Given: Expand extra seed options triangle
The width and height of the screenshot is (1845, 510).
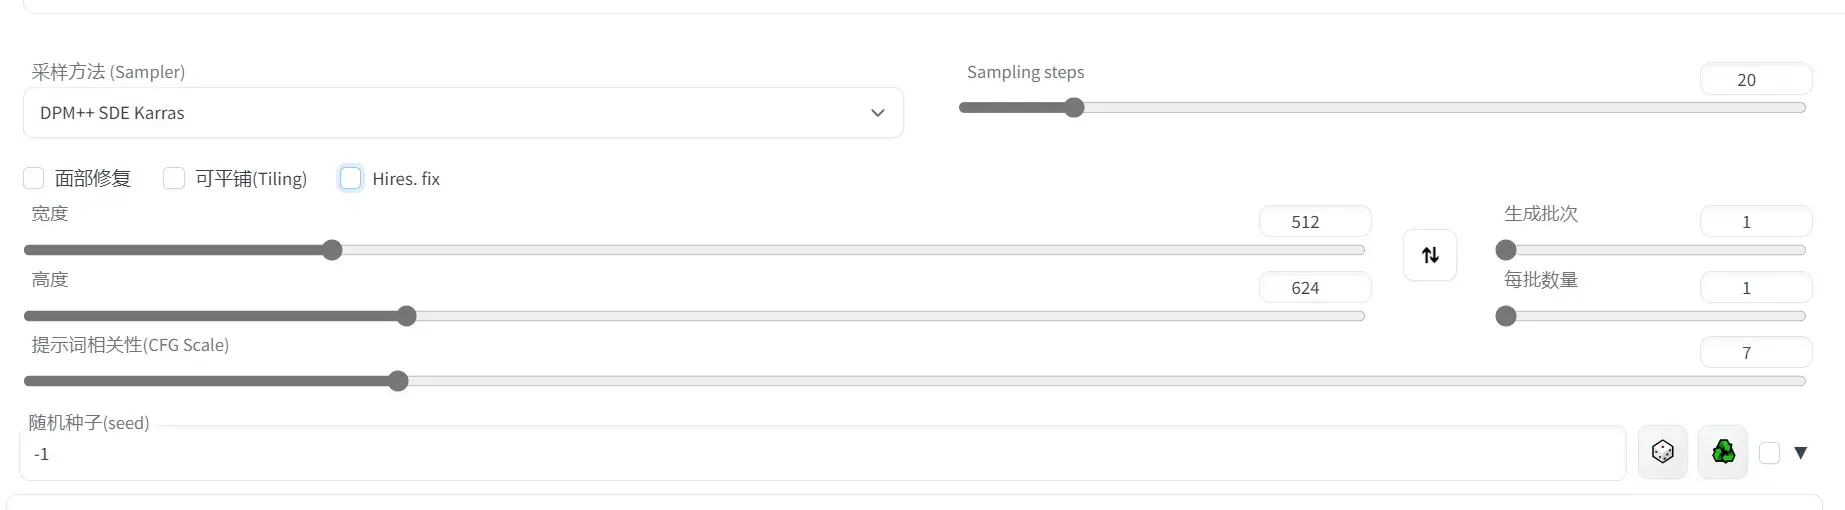Looking at the screenshot, I should click(1801, 453).
